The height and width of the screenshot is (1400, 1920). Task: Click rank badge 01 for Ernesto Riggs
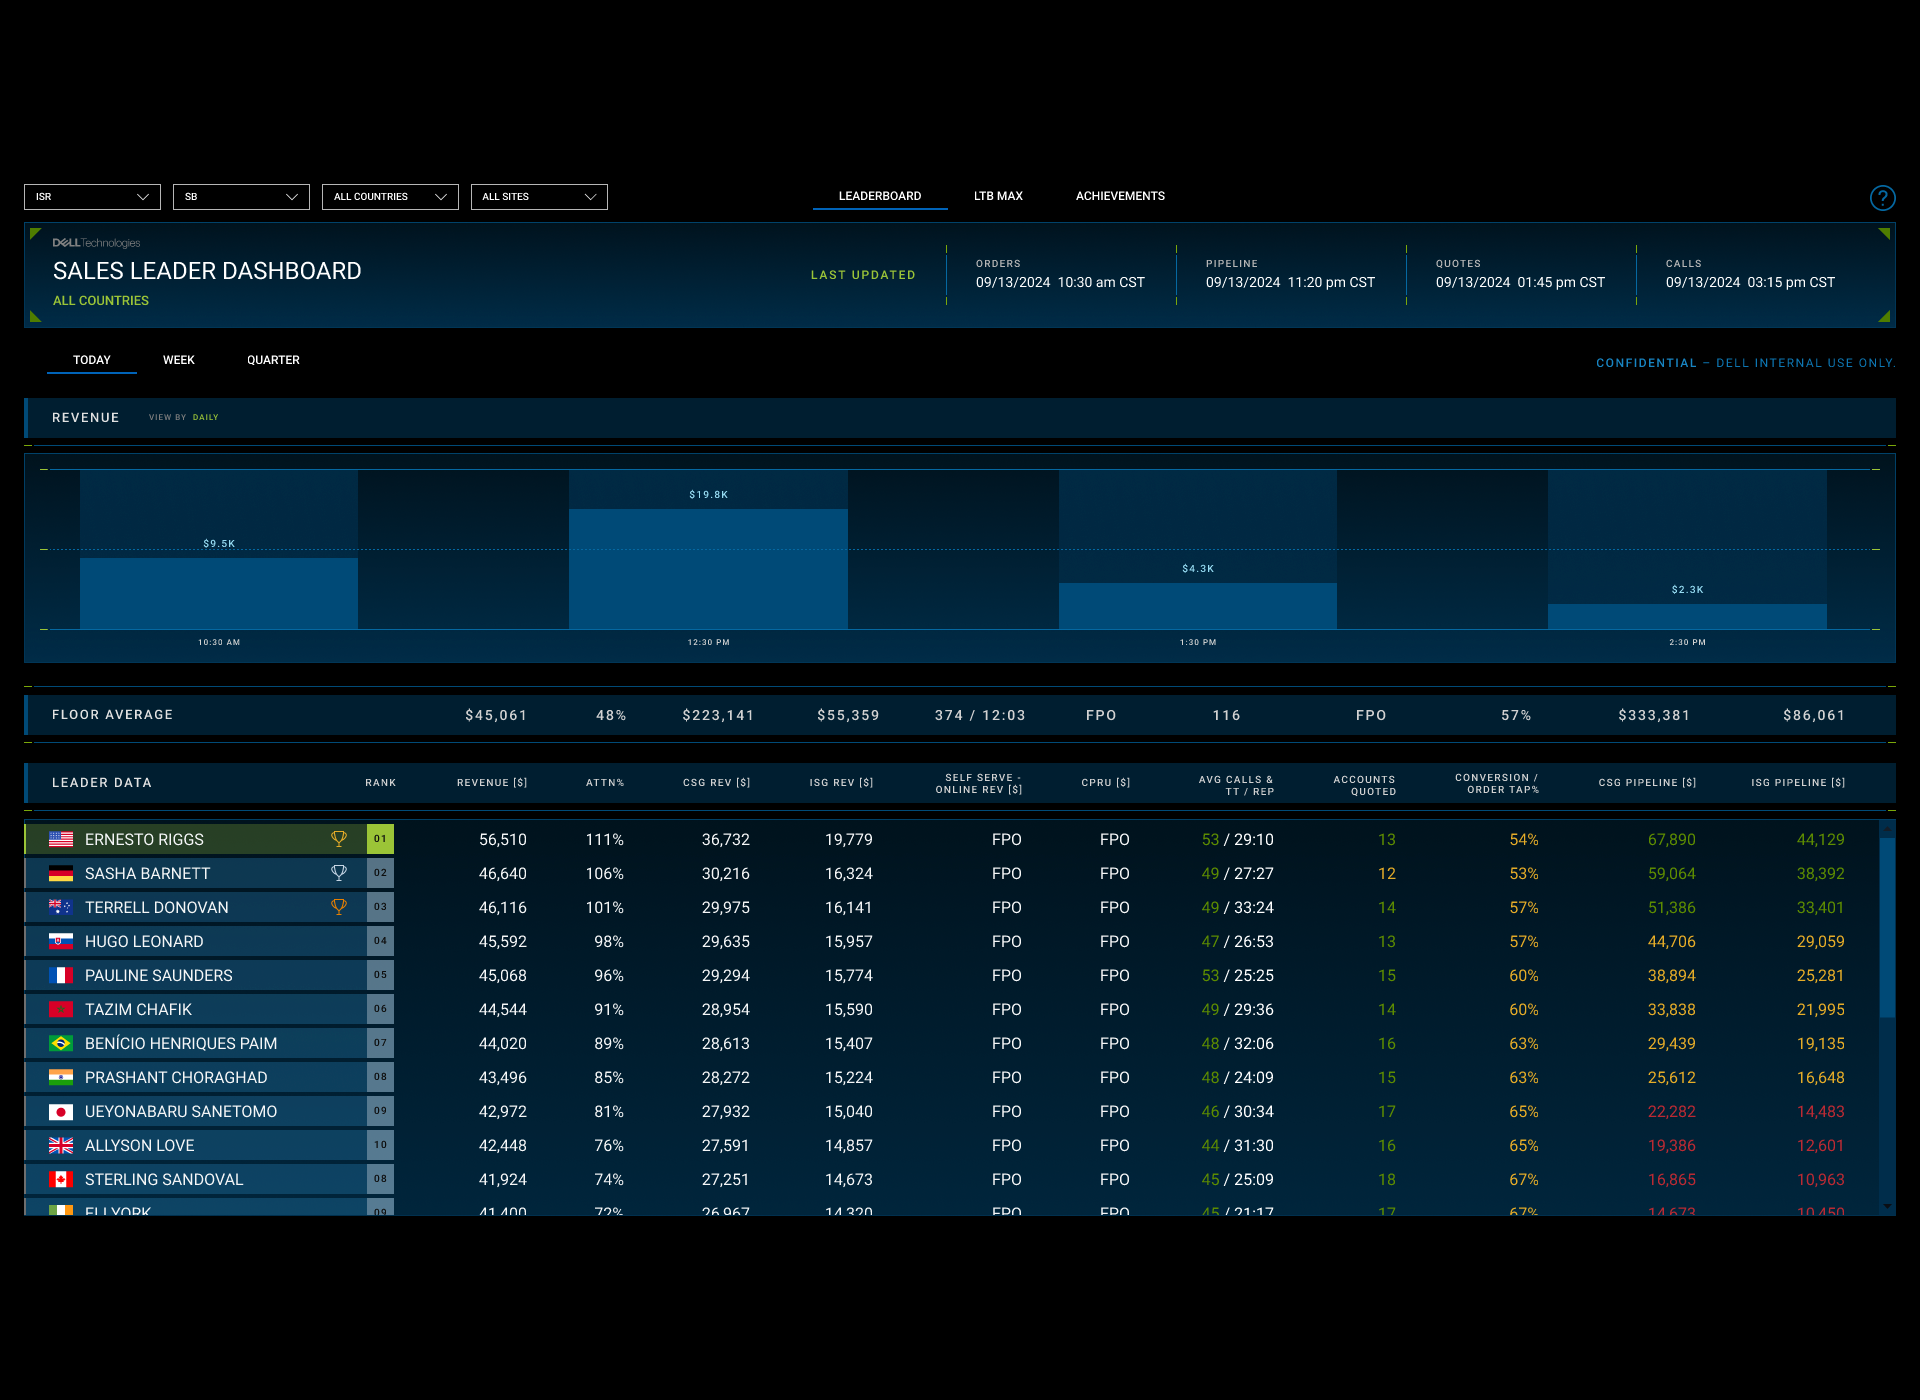[380, 839]
